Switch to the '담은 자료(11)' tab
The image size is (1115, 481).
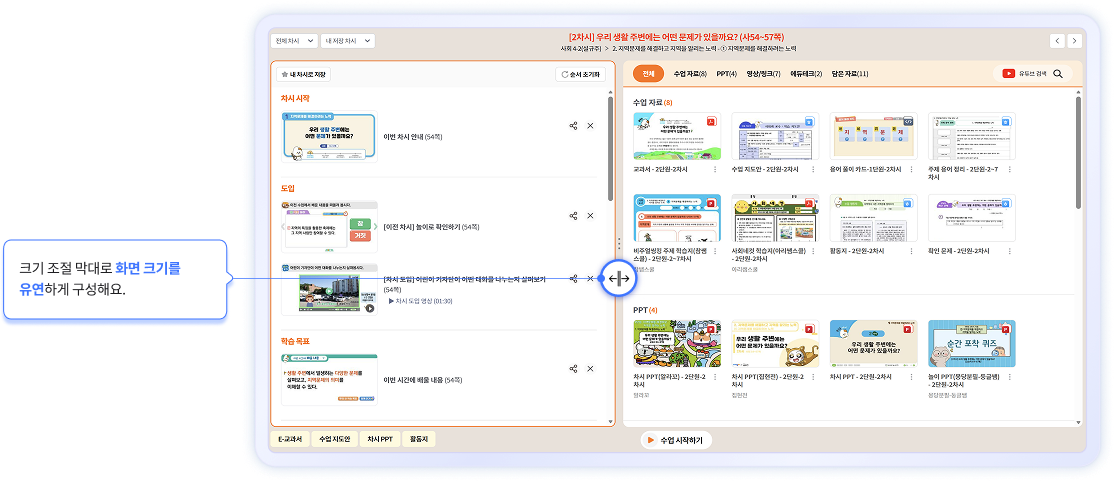[850, 73]
